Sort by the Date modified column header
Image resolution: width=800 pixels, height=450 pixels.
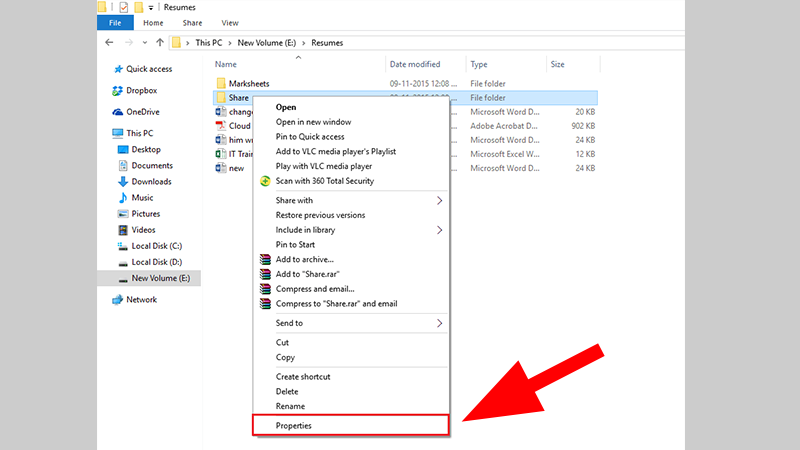pos(415,64)
